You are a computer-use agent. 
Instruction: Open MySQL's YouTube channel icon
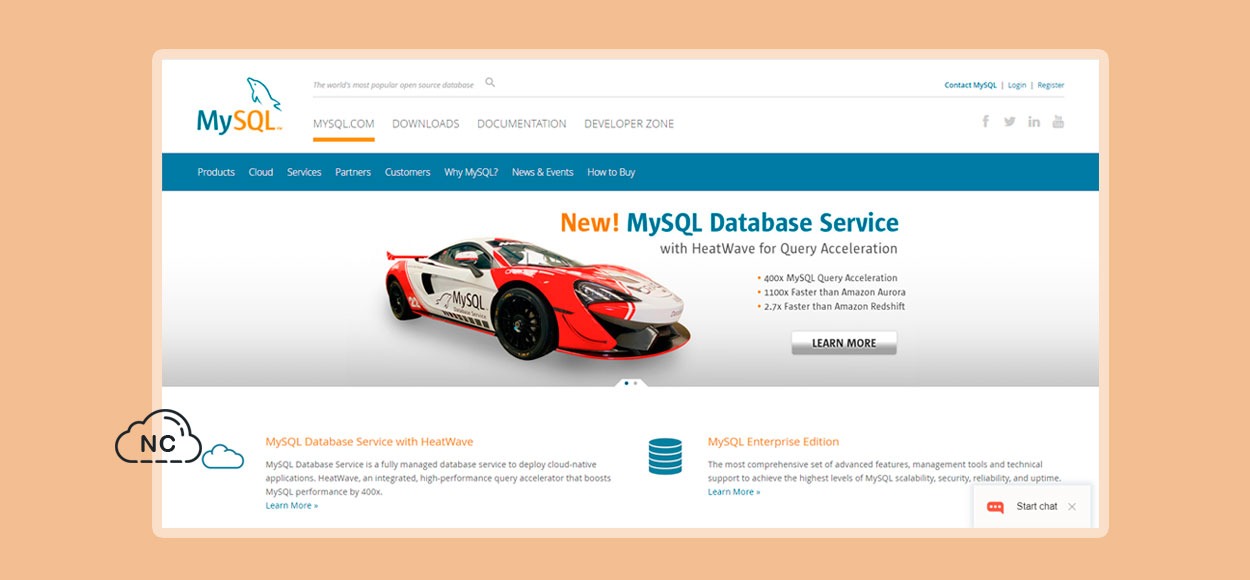1058,121
